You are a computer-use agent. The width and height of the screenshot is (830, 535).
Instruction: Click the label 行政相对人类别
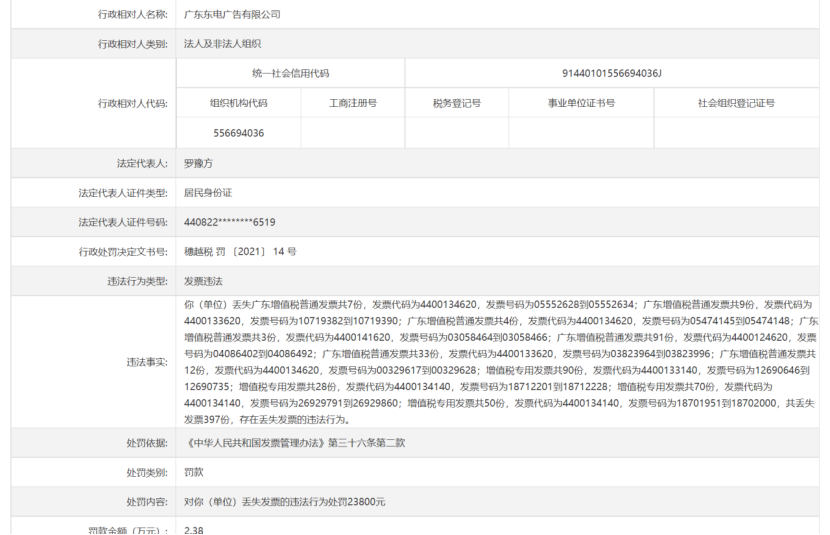coord(132,44)
